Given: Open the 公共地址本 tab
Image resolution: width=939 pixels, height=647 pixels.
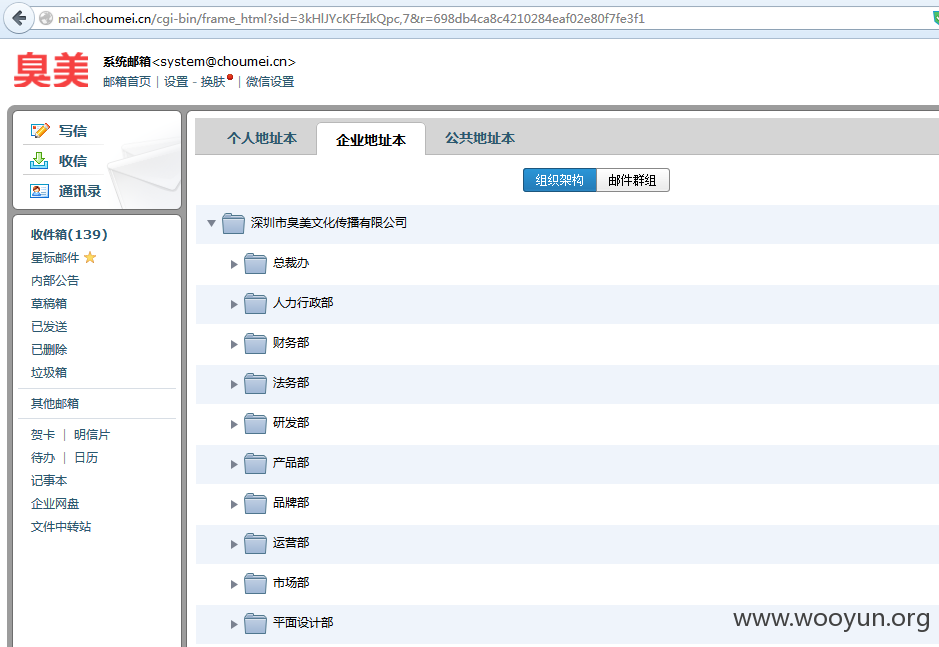Looking at the screenshot, I should (x=480, y=138).
